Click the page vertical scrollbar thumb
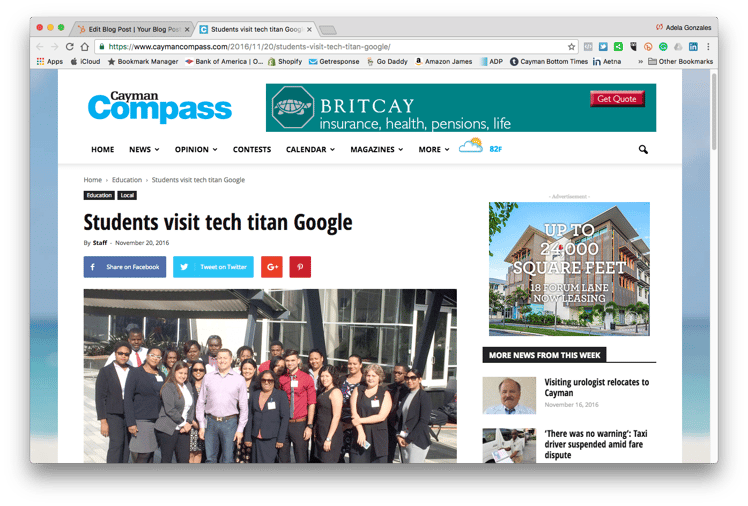The height and width of the screenshot is (506, 748). pyautogui.click(x=714, y=112)
